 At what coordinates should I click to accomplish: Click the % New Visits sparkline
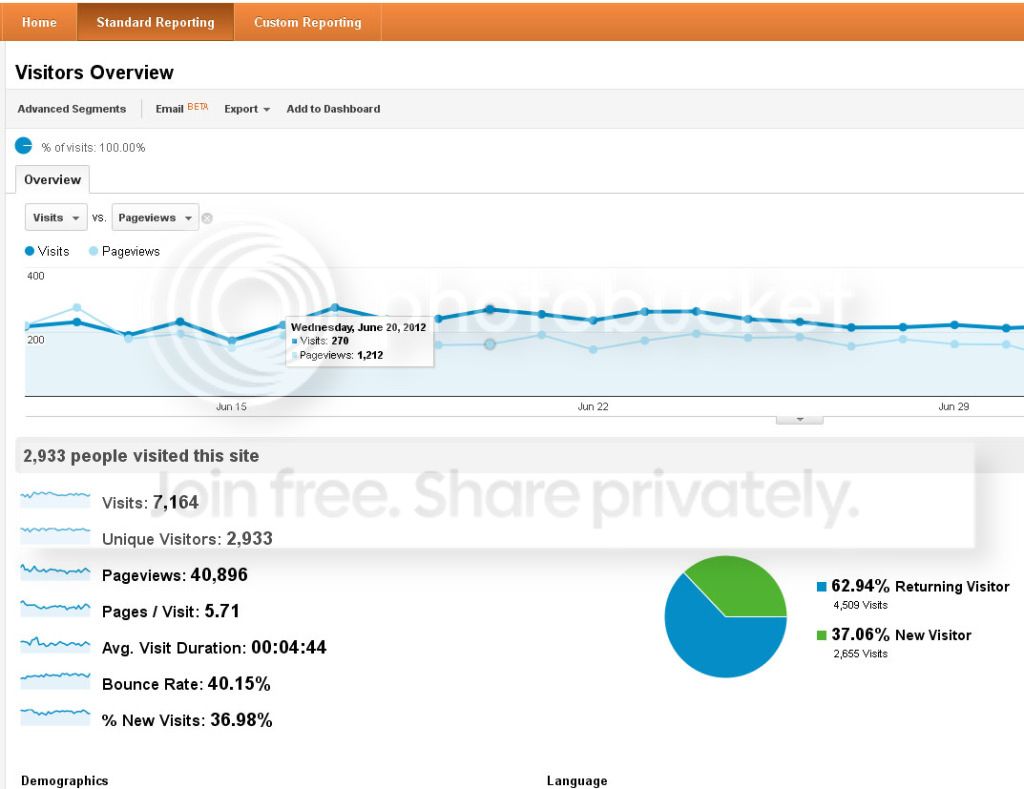point(55,715)
